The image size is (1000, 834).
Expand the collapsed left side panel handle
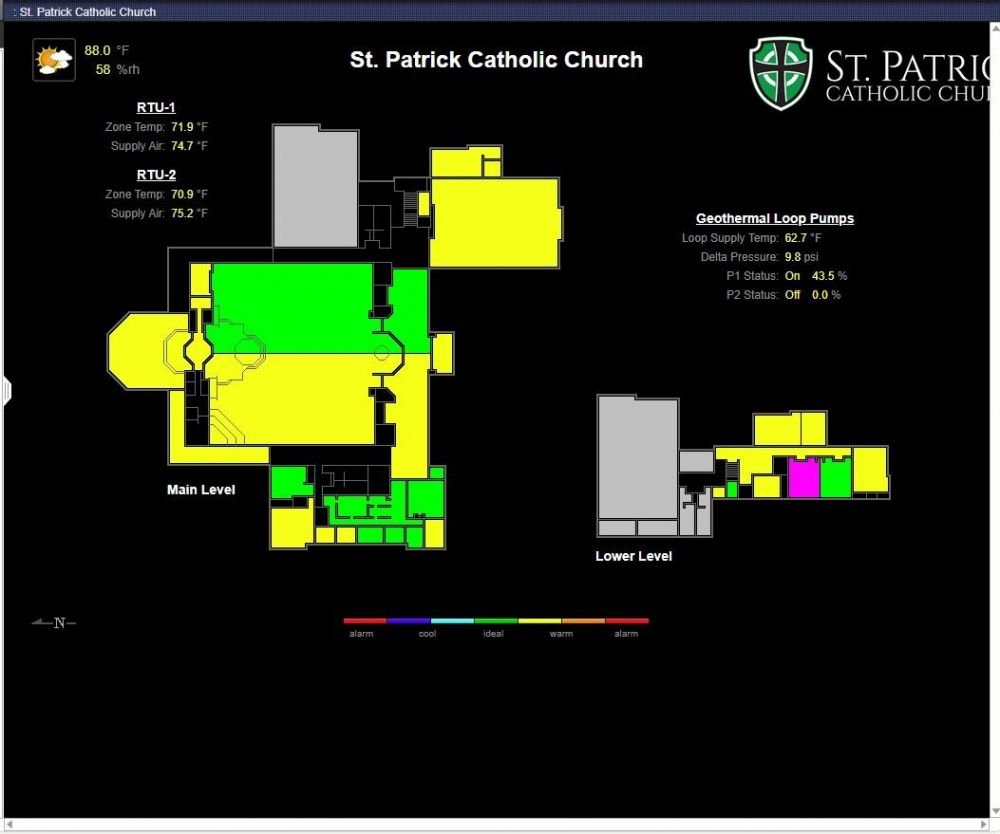(5, 389)
